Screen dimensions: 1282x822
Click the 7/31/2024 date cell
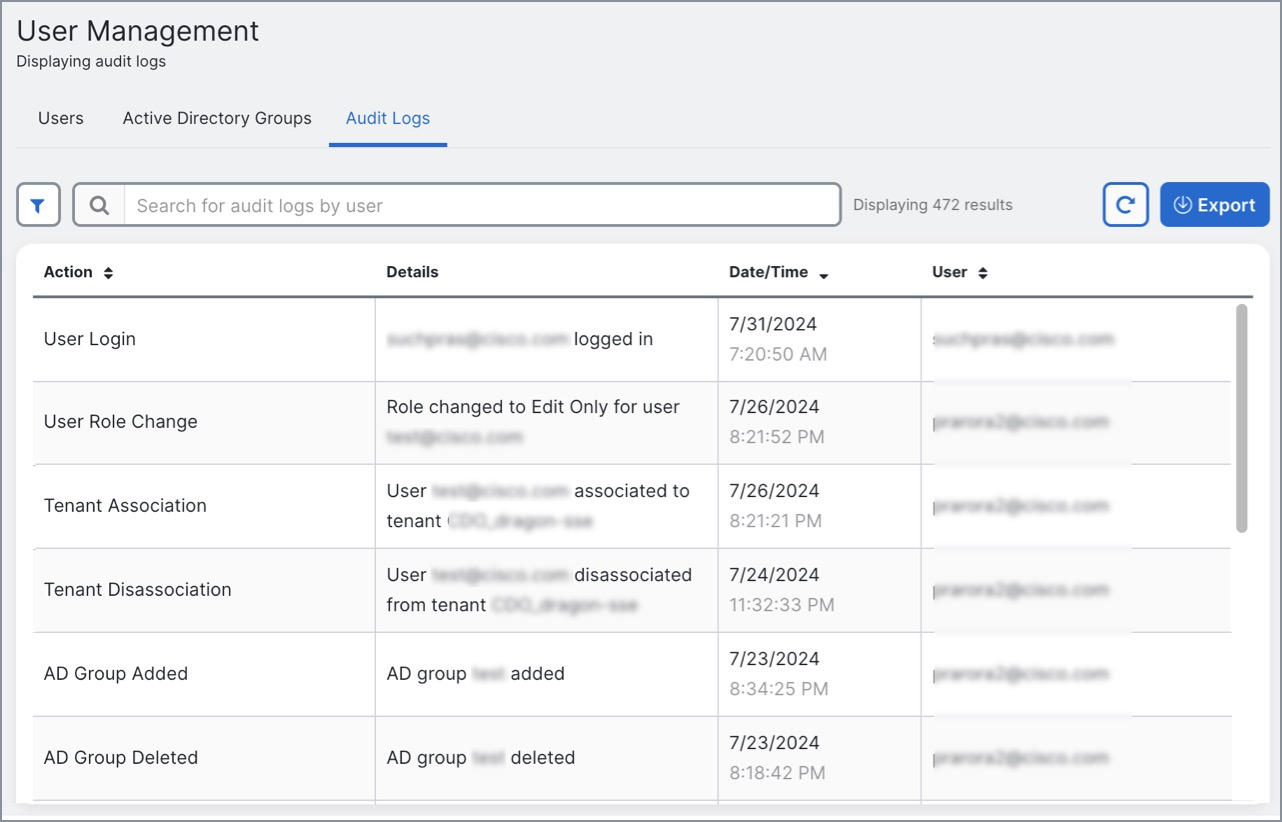coord(773,324)
